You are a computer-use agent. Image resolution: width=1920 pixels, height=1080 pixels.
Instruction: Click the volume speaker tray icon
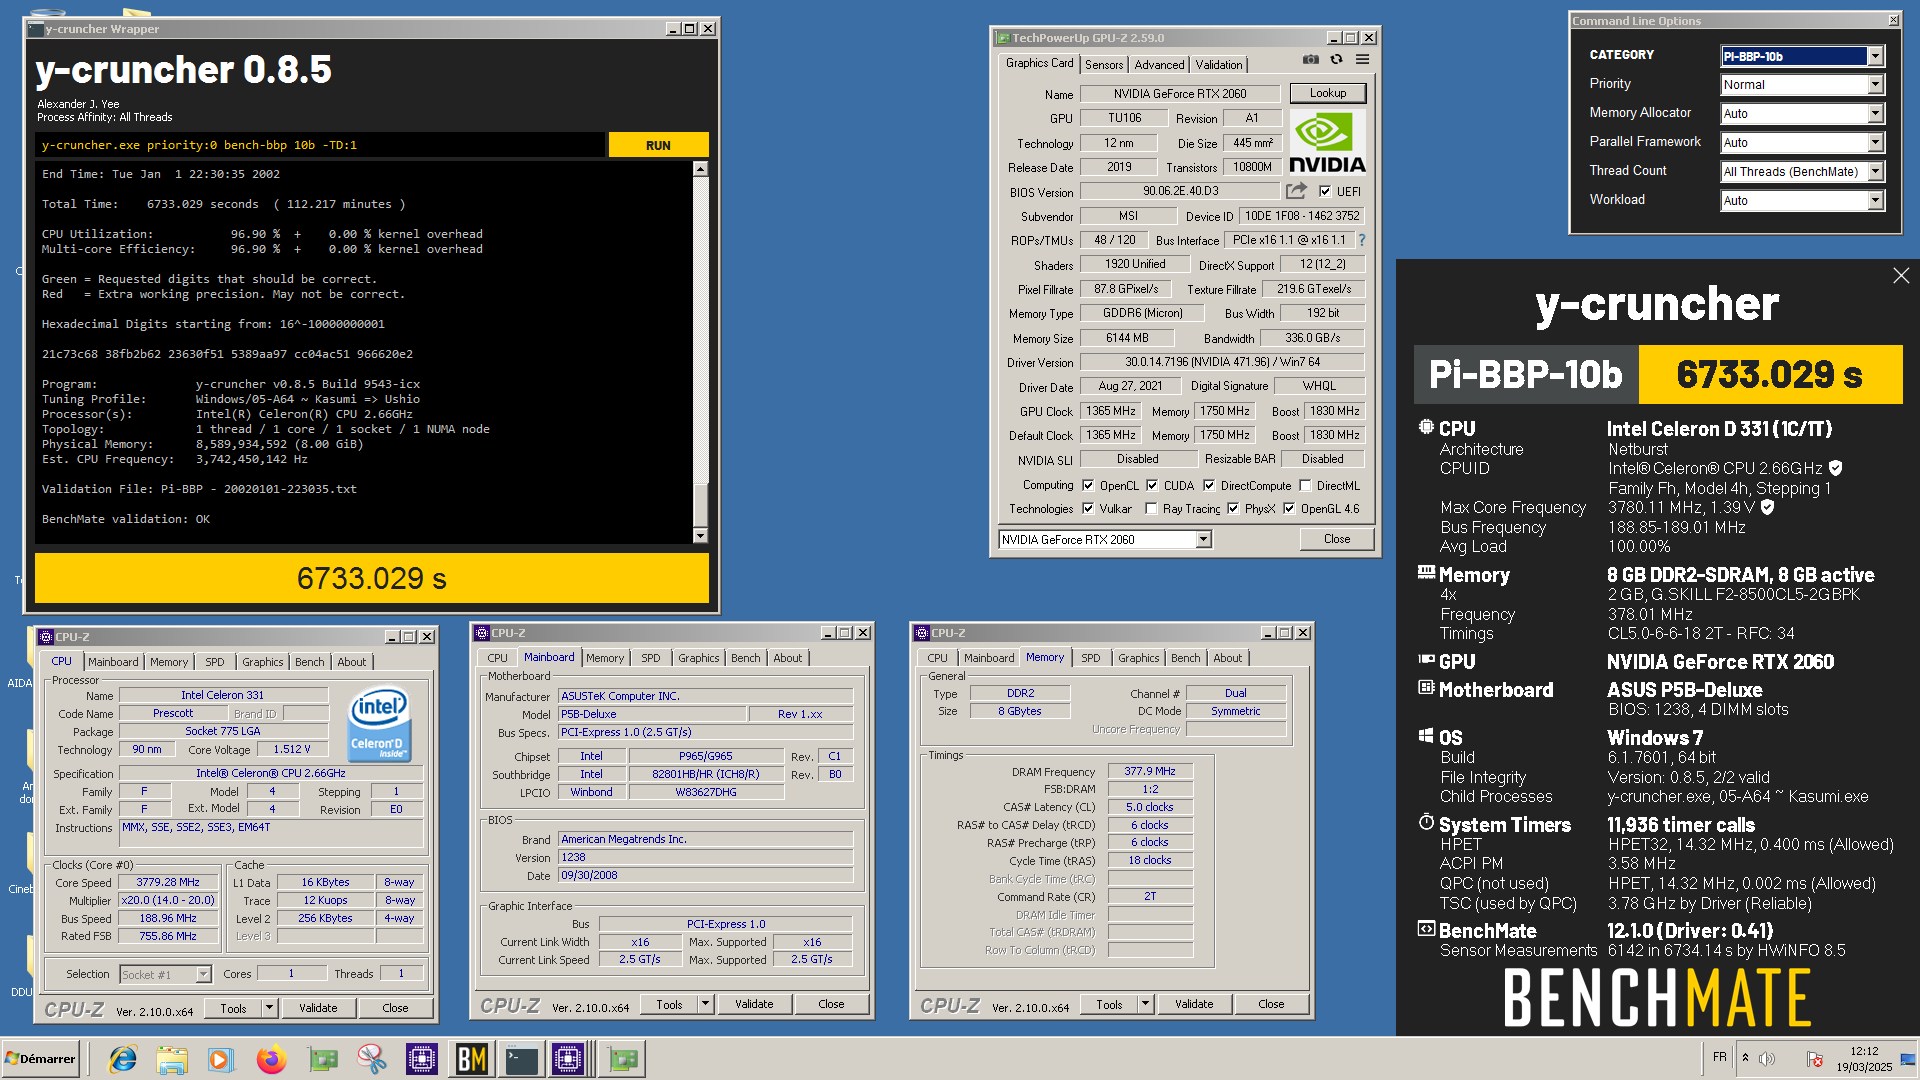(x=1767, y=1059)
